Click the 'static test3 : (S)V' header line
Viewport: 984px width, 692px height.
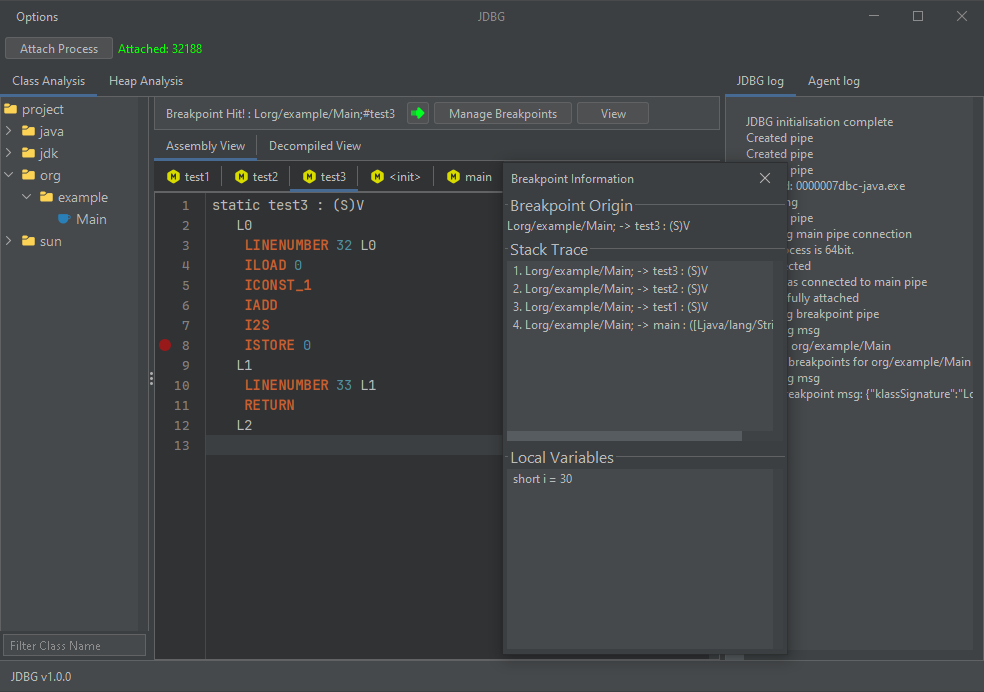[x=288, y=205]
